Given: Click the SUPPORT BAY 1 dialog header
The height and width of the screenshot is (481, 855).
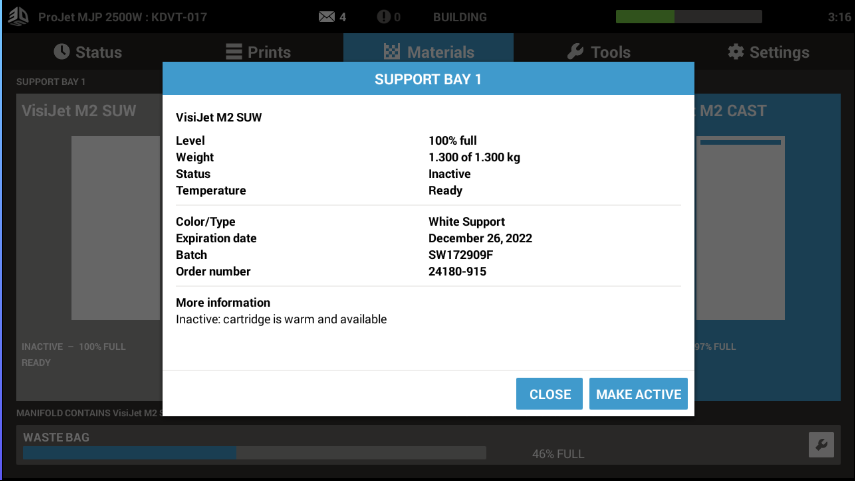Looking at the screenshot, I should (428, 79).
